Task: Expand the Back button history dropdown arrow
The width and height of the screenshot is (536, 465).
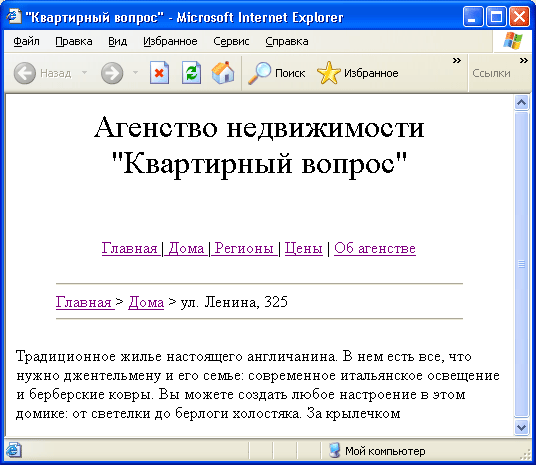Action: coord(84,72)
